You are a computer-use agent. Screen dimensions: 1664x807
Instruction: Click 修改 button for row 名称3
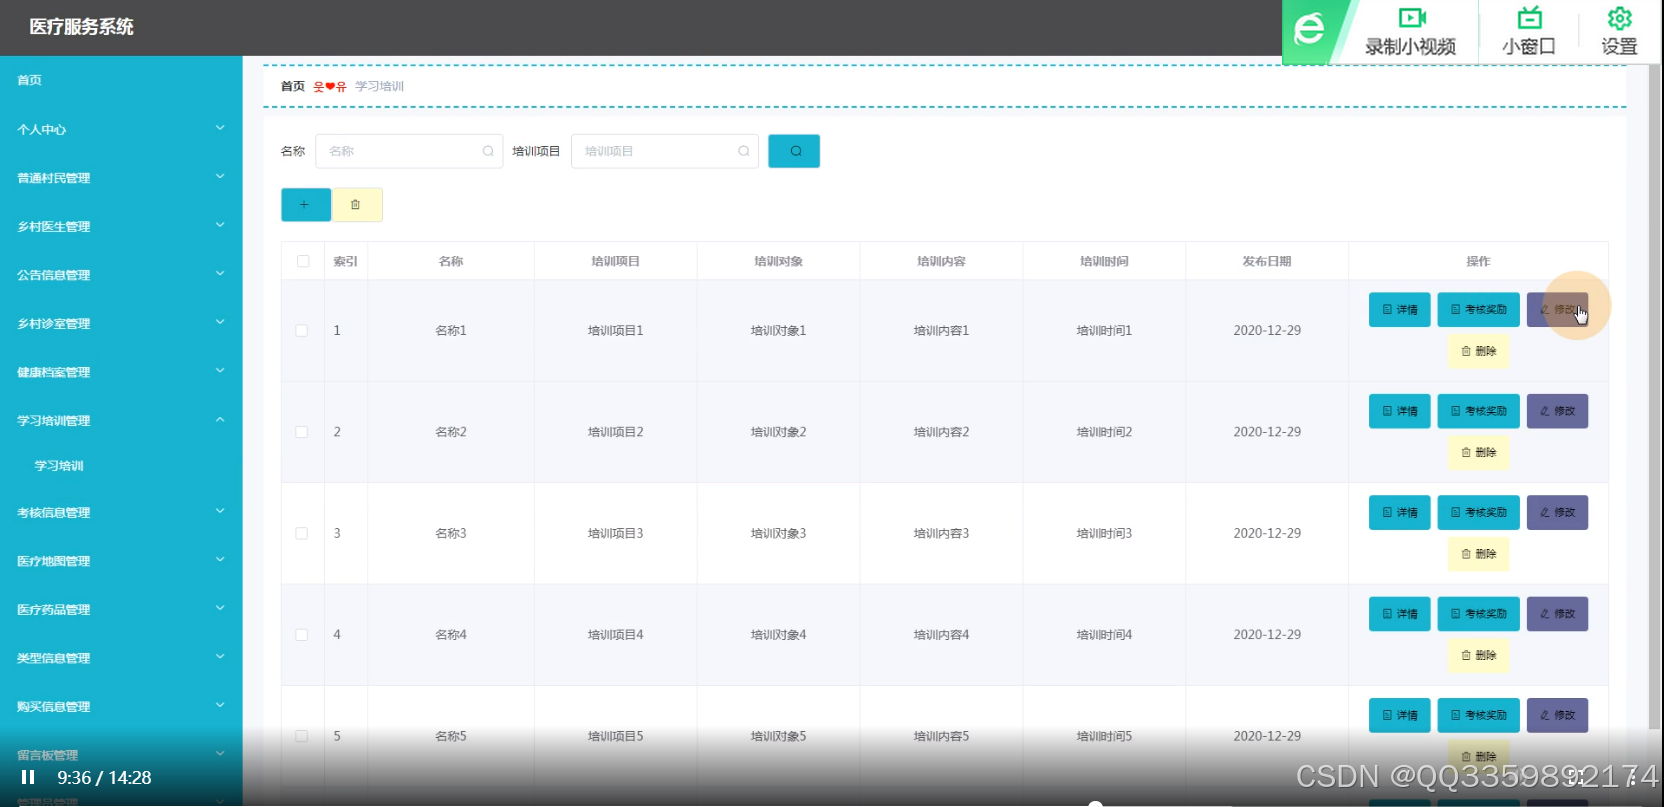(1557, 512)
